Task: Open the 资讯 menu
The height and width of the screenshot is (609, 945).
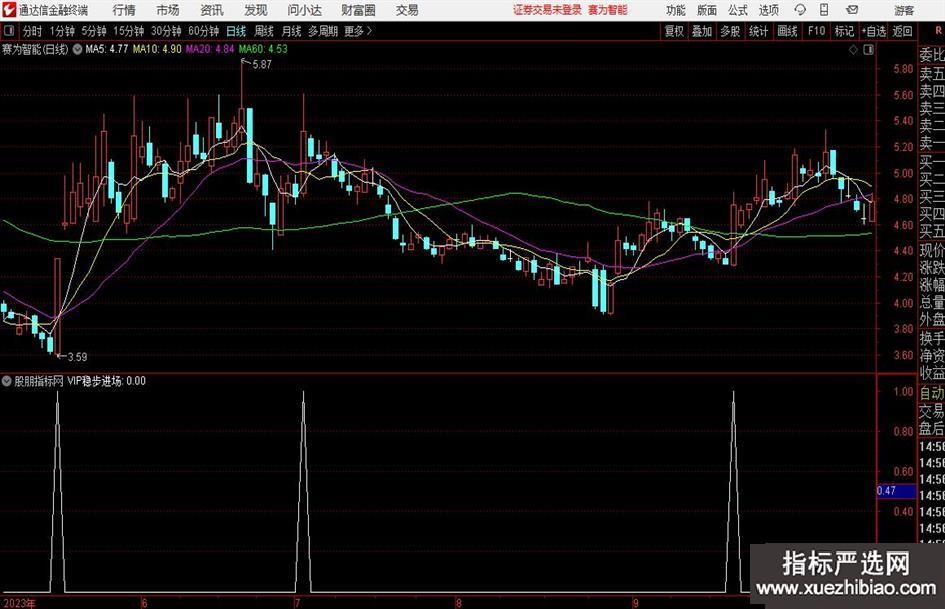Action: click(212, 10)
